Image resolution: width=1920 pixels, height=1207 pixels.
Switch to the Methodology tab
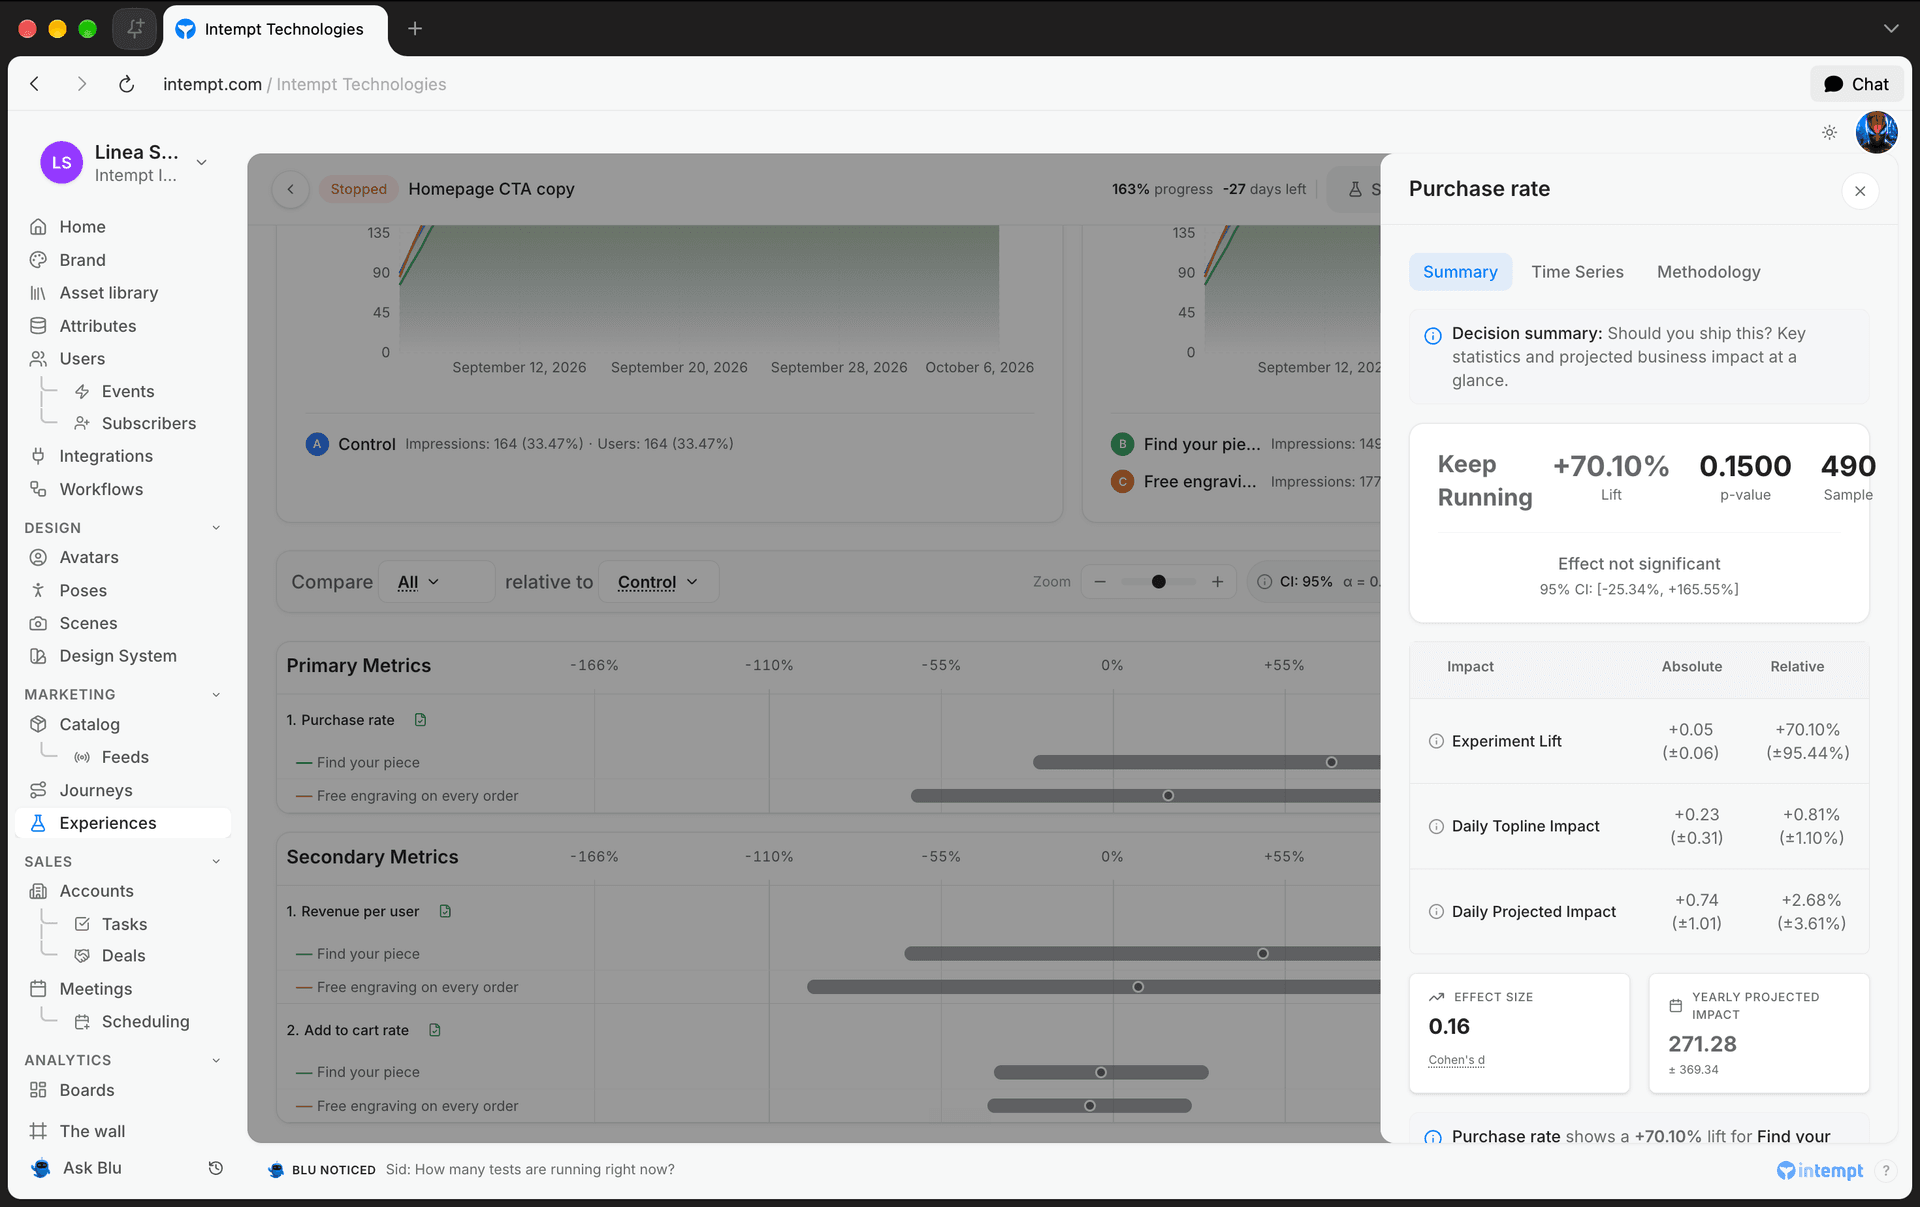pos(1708,272)
